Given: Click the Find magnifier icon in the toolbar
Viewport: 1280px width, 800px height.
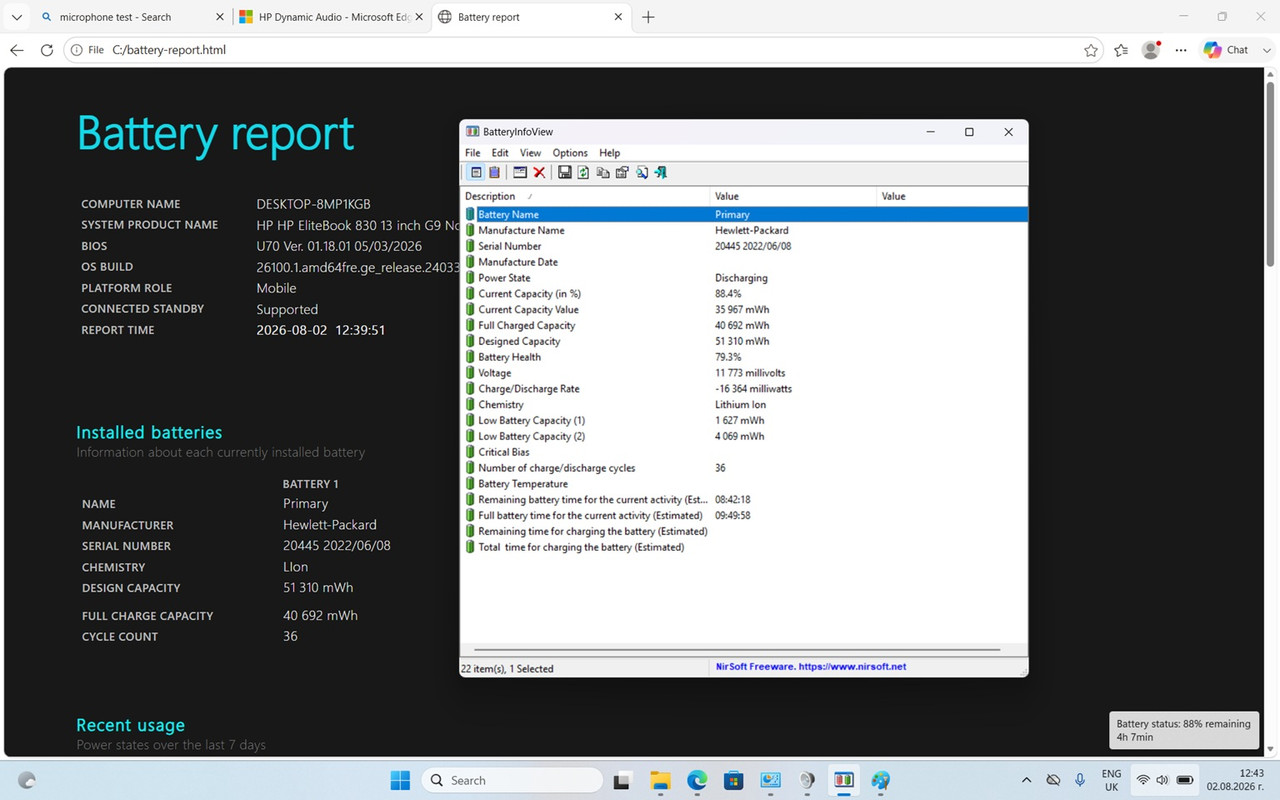Looking at the screenshot, I should coord(642,173).
